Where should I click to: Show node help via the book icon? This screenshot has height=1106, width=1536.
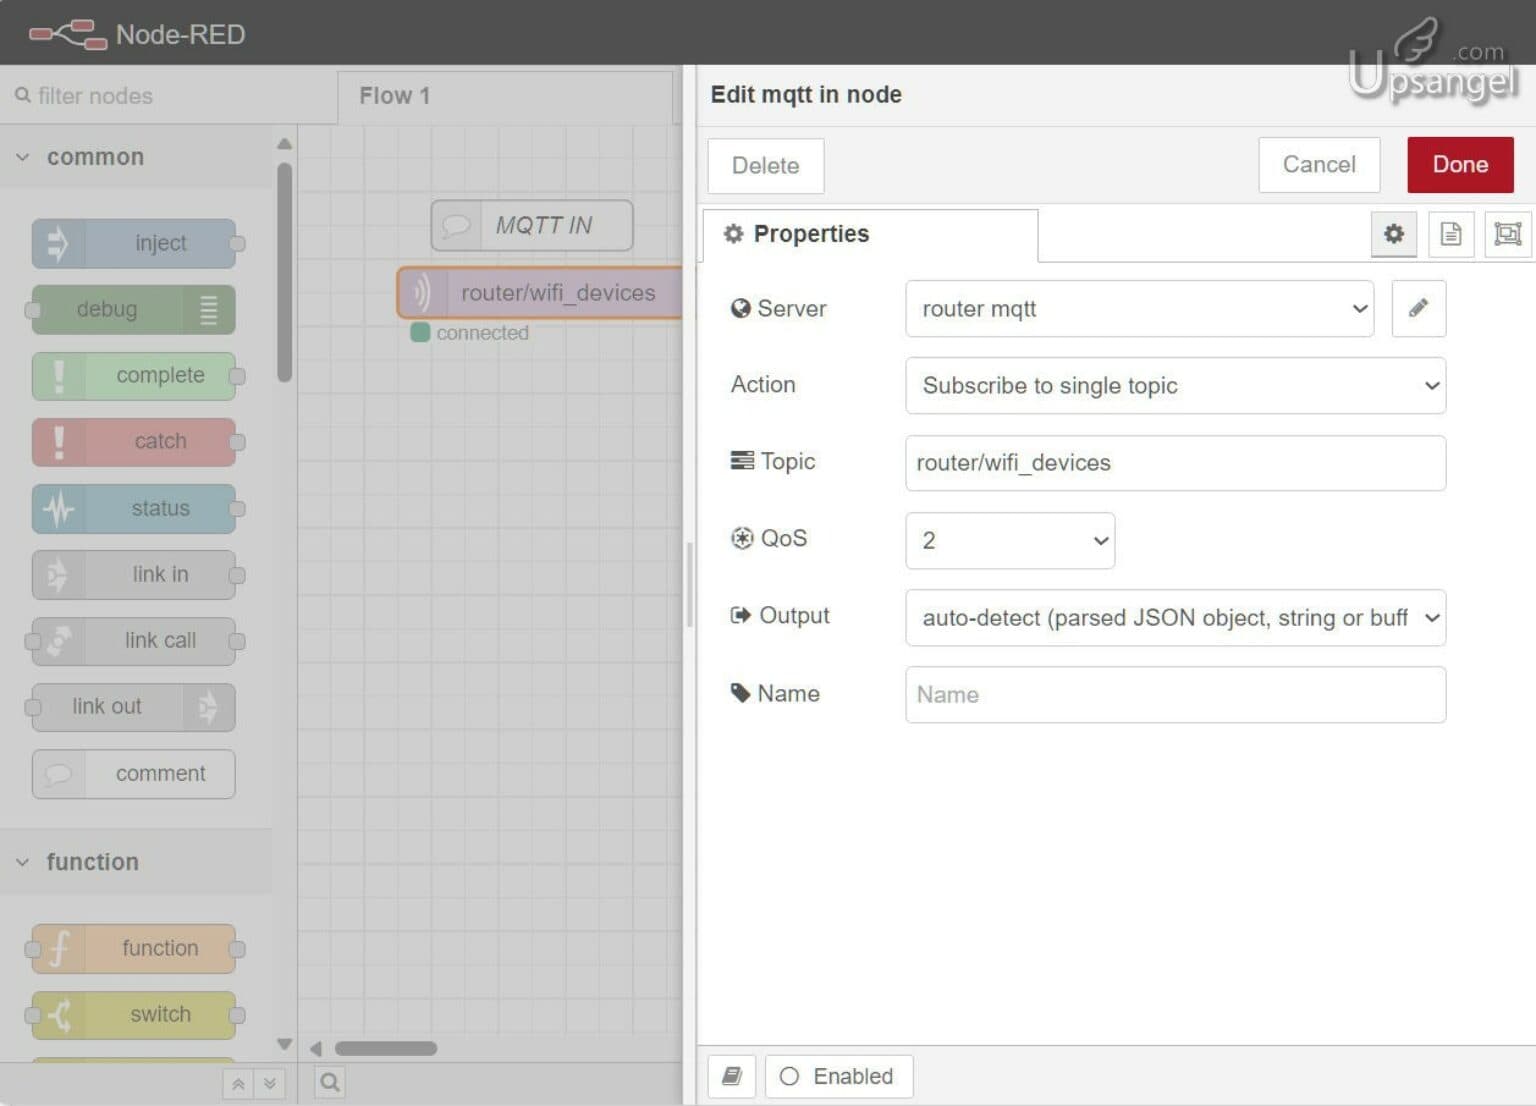pyautogui.click(x=731, y=1076)
